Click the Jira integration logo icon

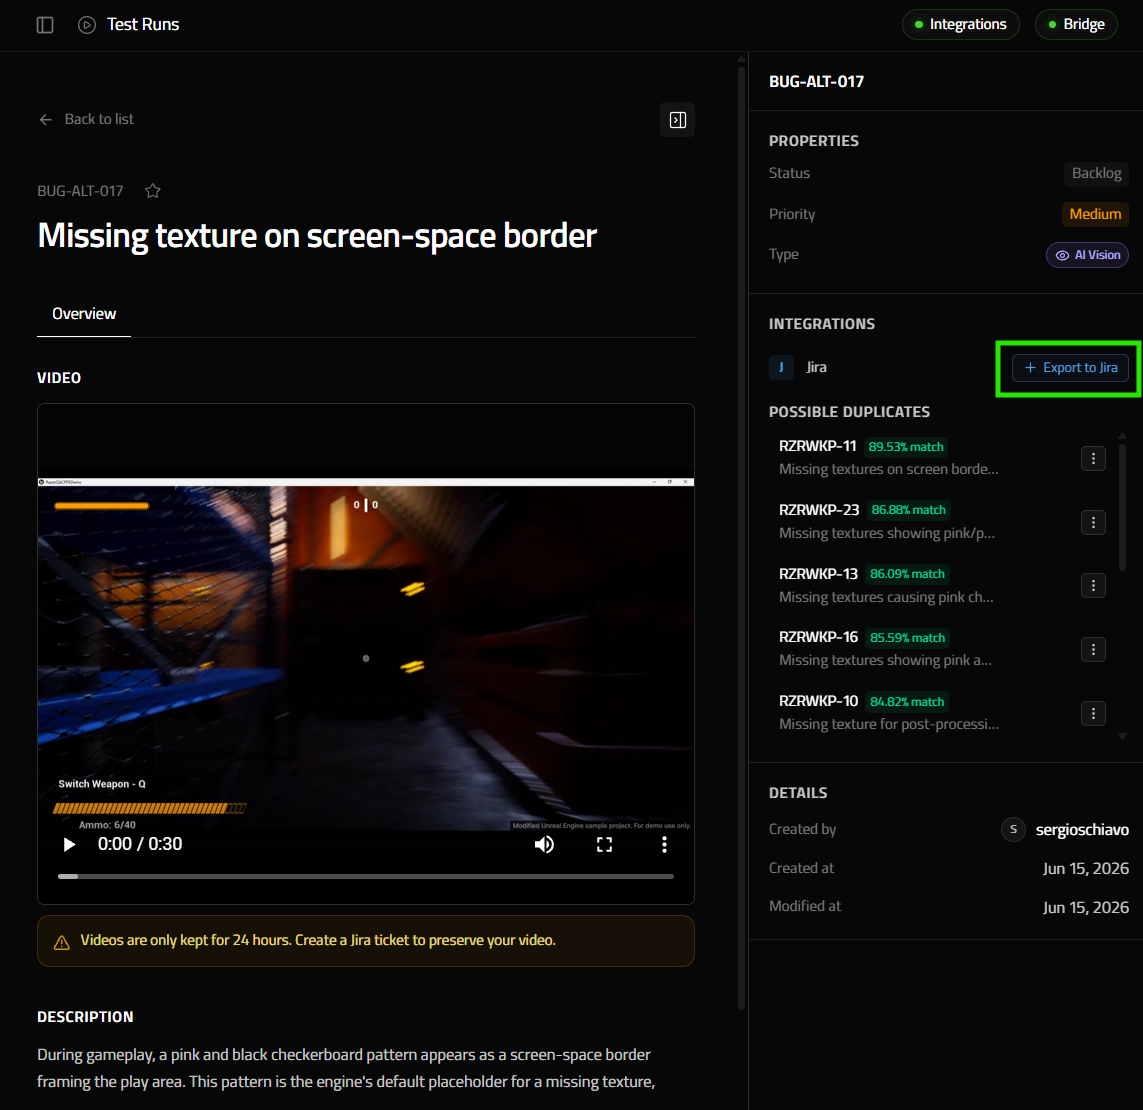[x=781, y=367]
